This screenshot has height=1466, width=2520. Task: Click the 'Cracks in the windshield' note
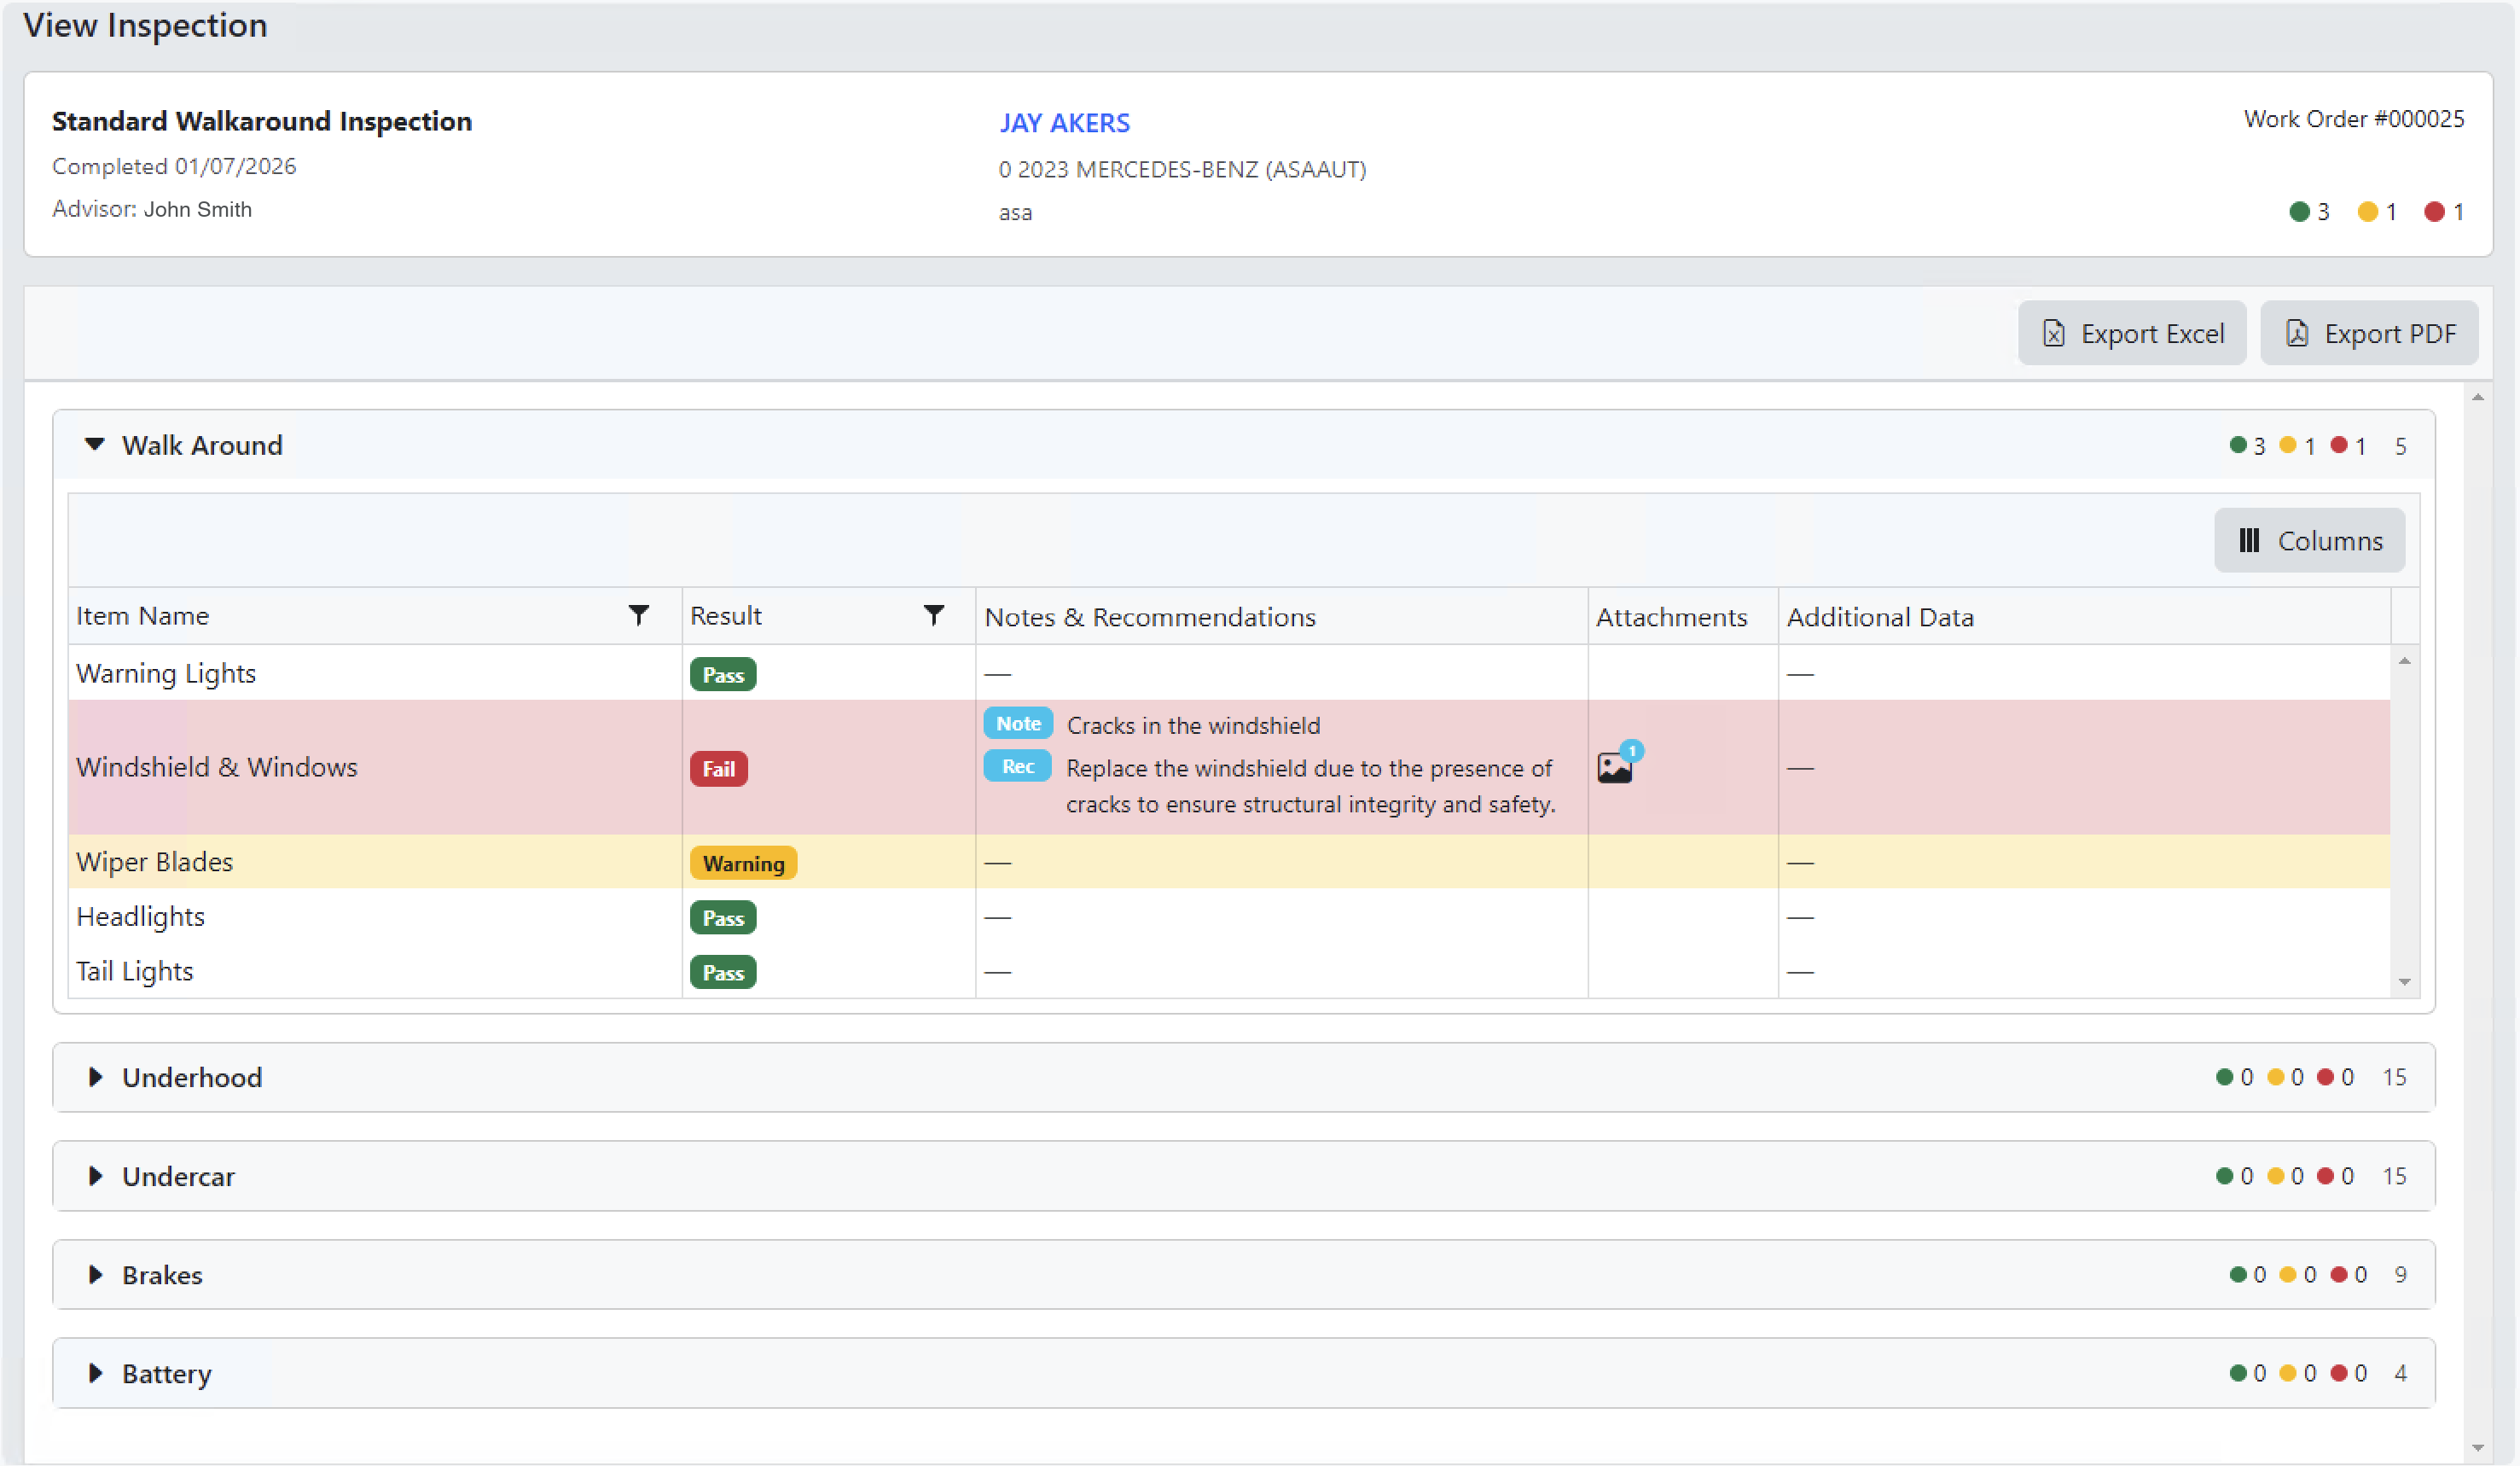coord(1193,725)
